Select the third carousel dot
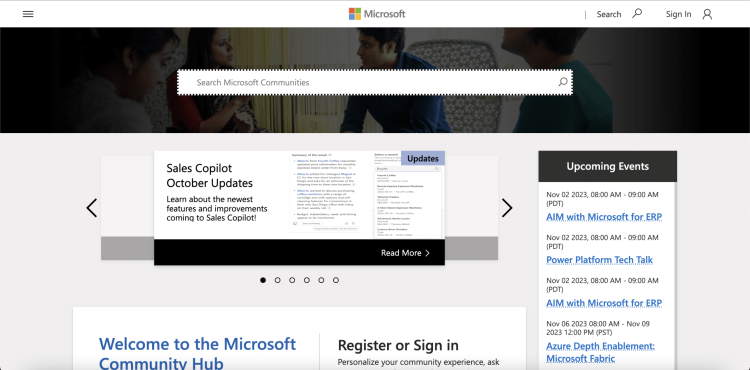Image resolution: width=750 pixels, height=370 pixels. tap(292, 280)
